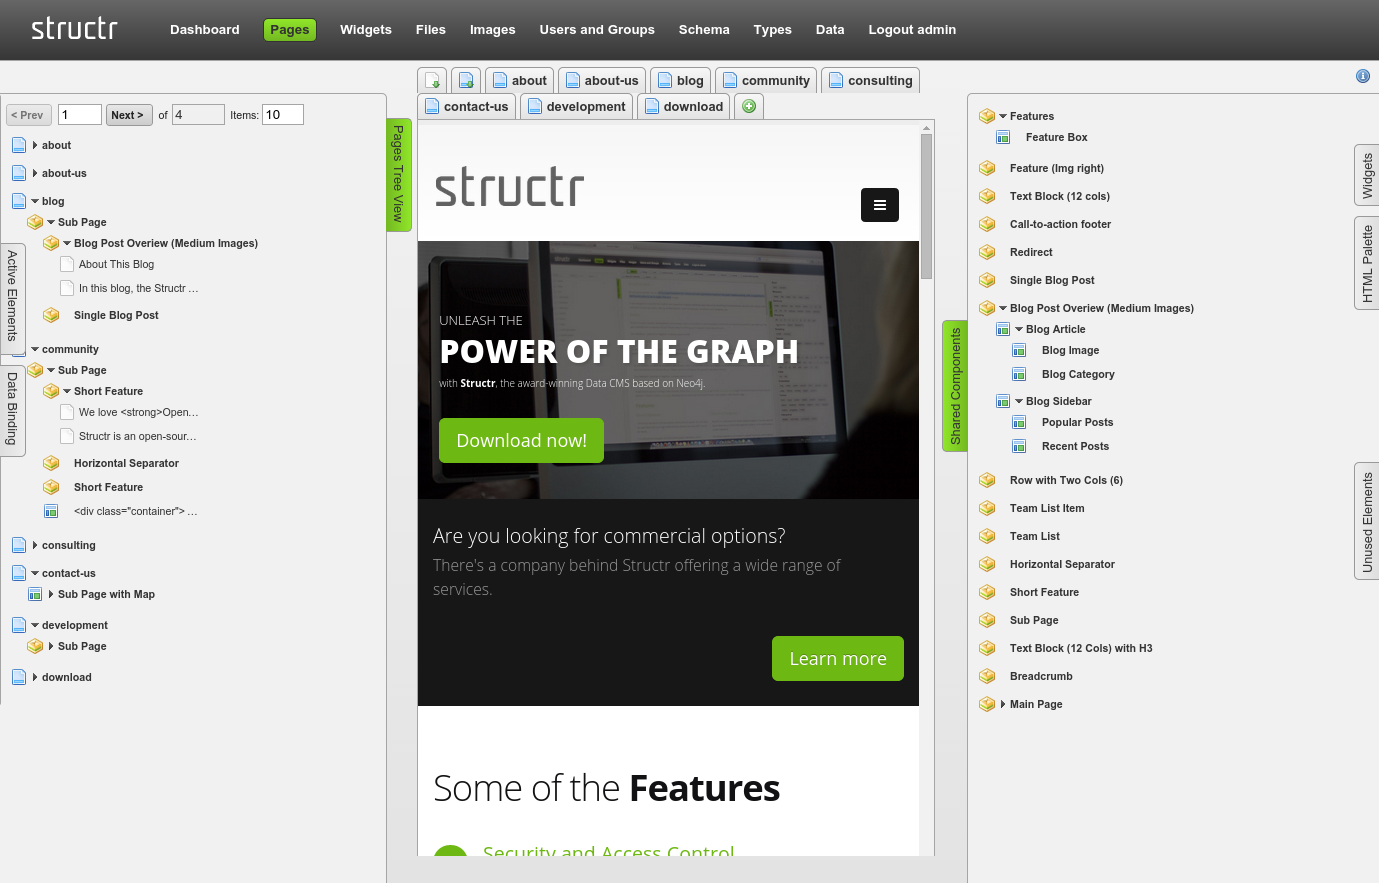Click the element icon beside Sub Page with Map

click(x=35, y=594)
